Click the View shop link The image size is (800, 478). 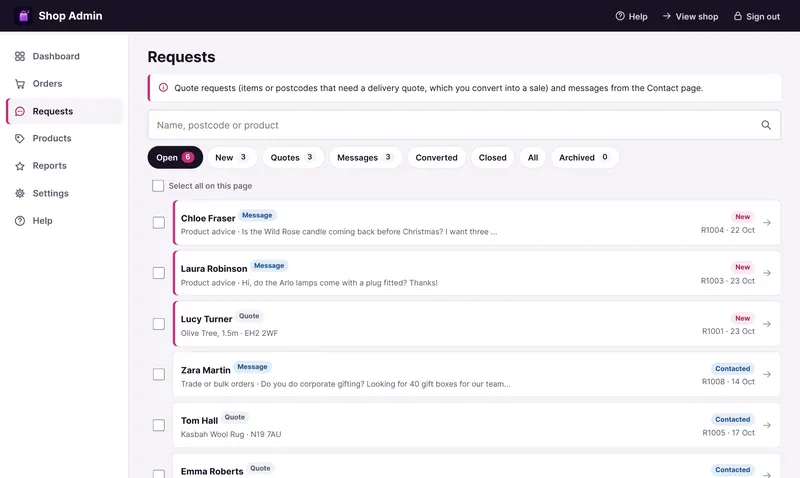click(690, 16)
